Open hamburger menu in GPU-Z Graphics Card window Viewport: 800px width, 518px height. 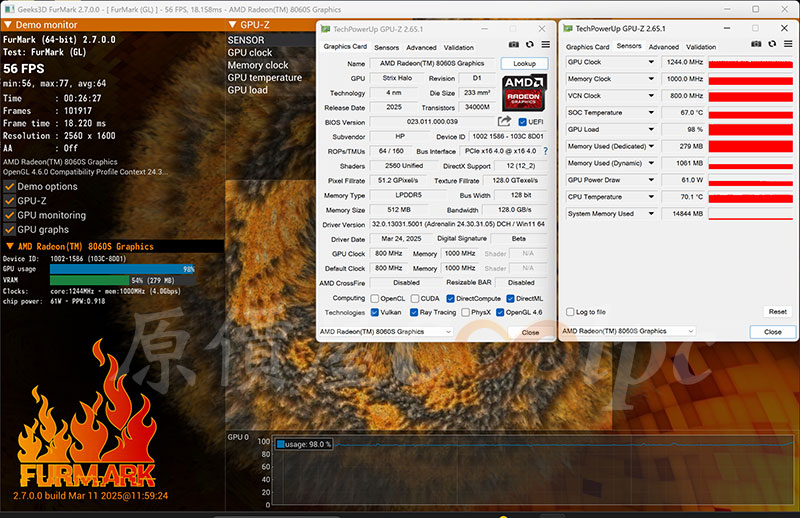(545, 45)
